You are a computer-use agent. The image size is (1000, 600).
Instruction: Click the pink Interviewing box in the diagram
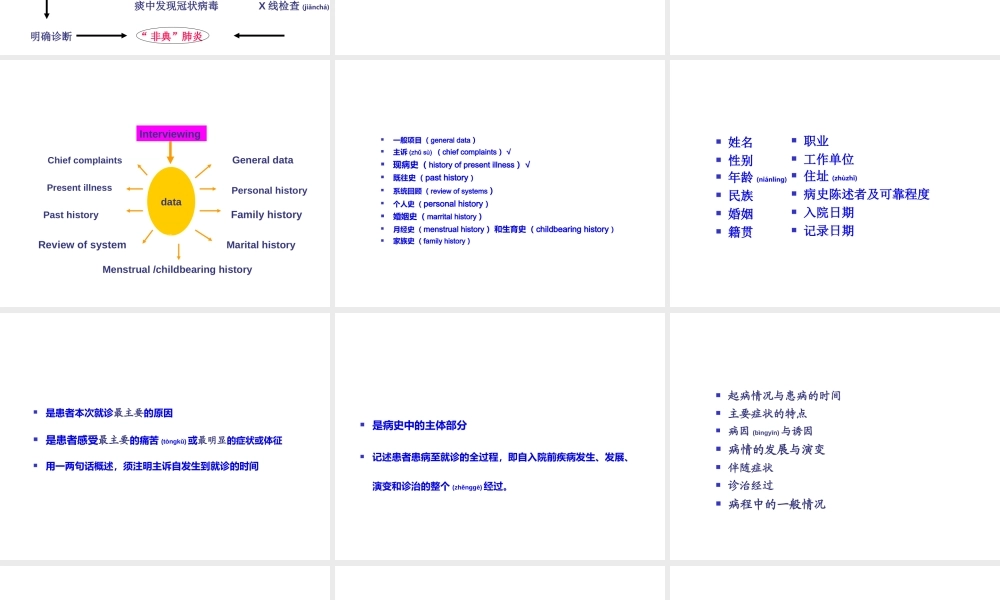pyautogui.click(x=171, y=133)
